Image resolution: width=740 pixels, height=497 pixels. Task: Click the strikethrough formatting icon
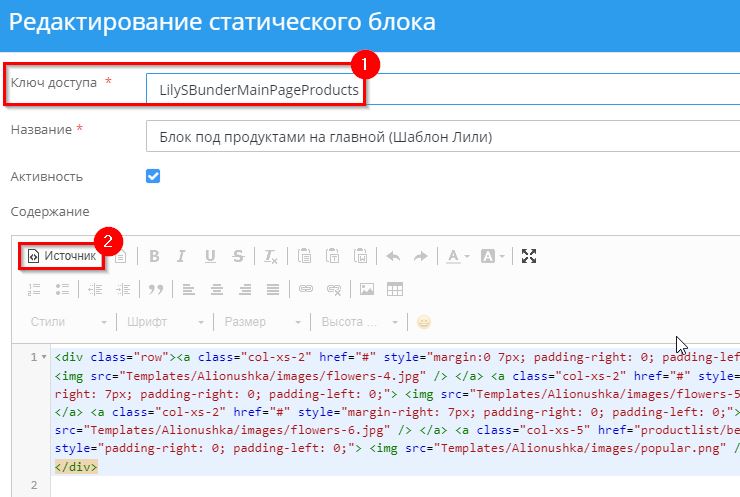(238, 256)
